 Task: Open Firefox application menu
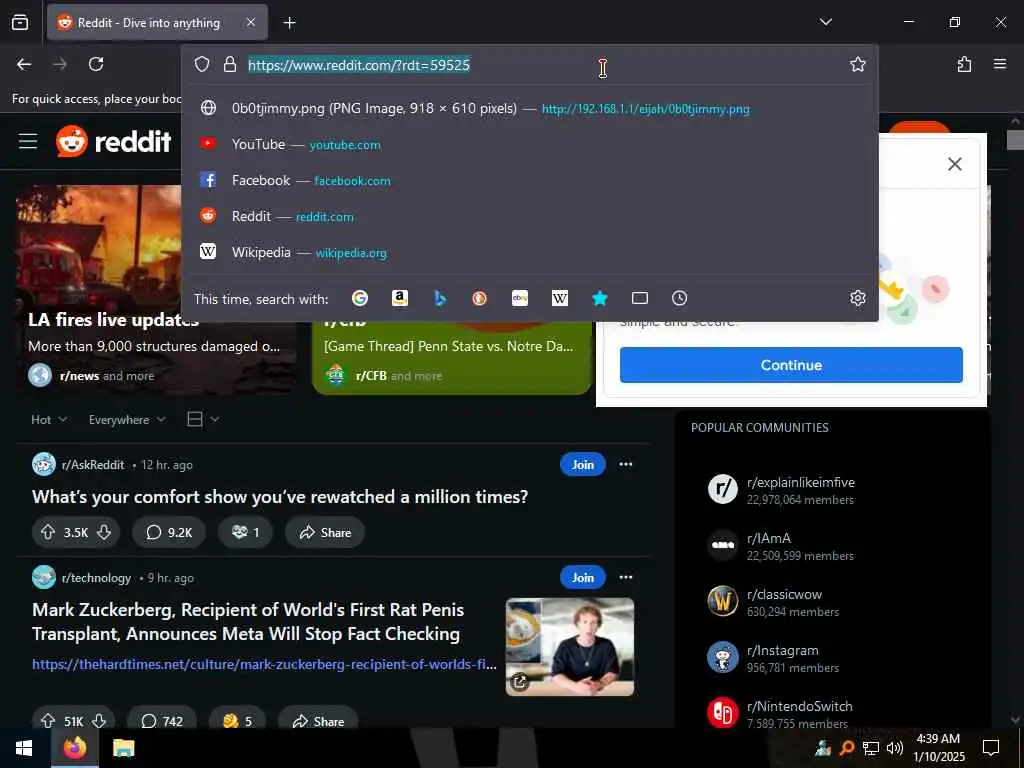[999, 64]
